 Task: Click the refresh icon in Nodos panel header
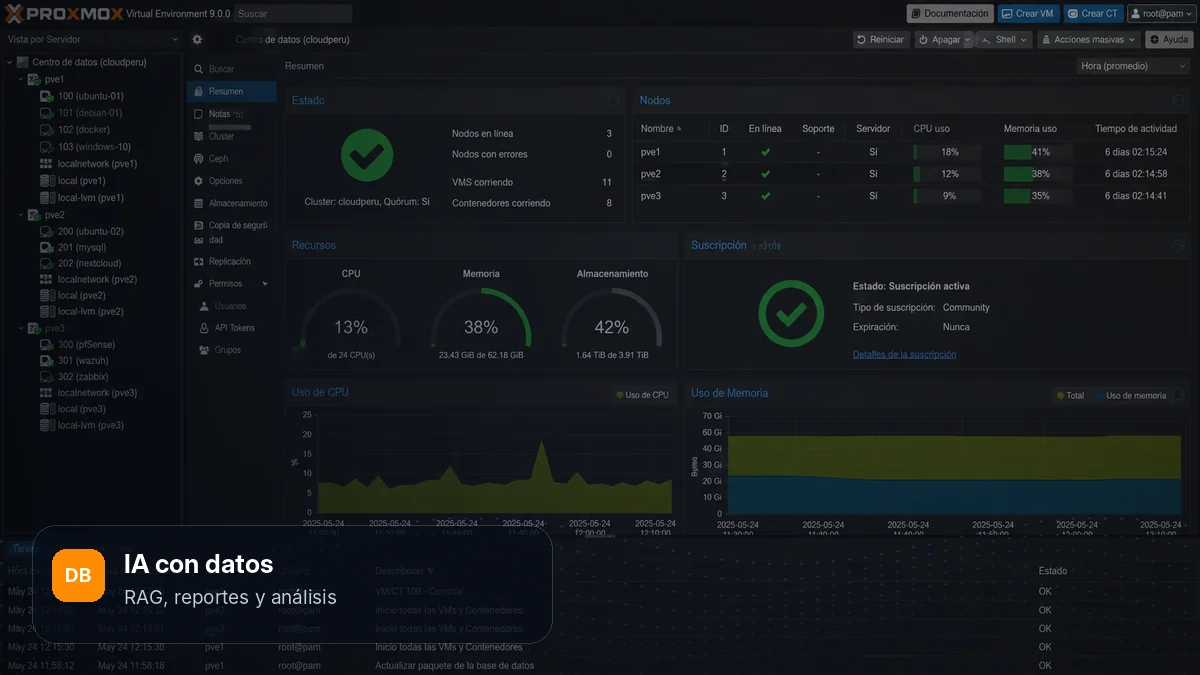point(1178,100)
